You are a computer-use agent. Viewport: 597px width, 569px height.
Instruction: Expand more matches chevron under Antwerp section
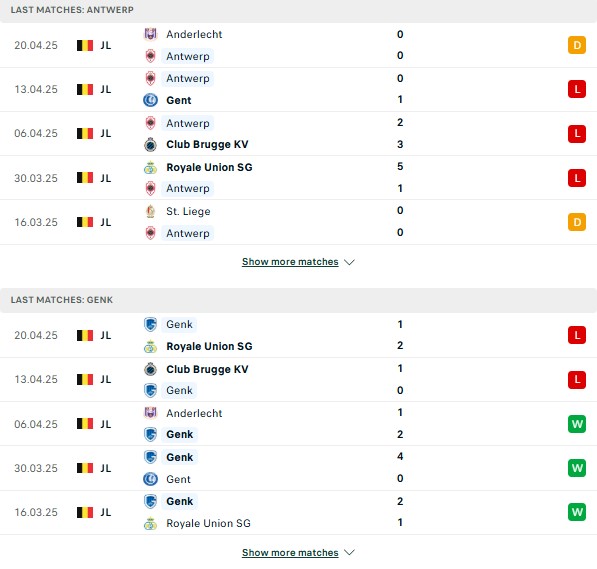[349, 262]
